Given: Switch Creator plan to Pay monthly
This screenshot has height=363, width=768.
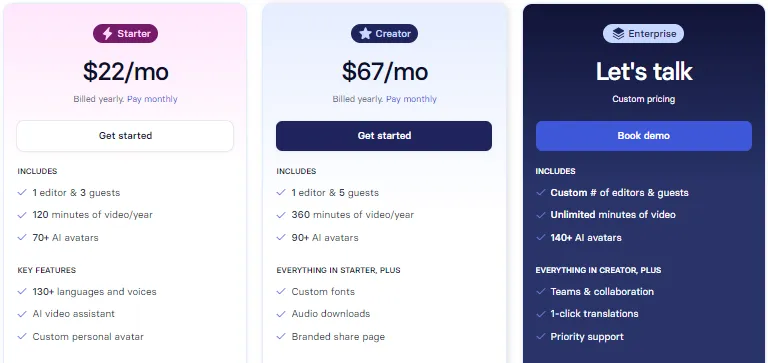Looking at the screenshot, I should 411,99.
